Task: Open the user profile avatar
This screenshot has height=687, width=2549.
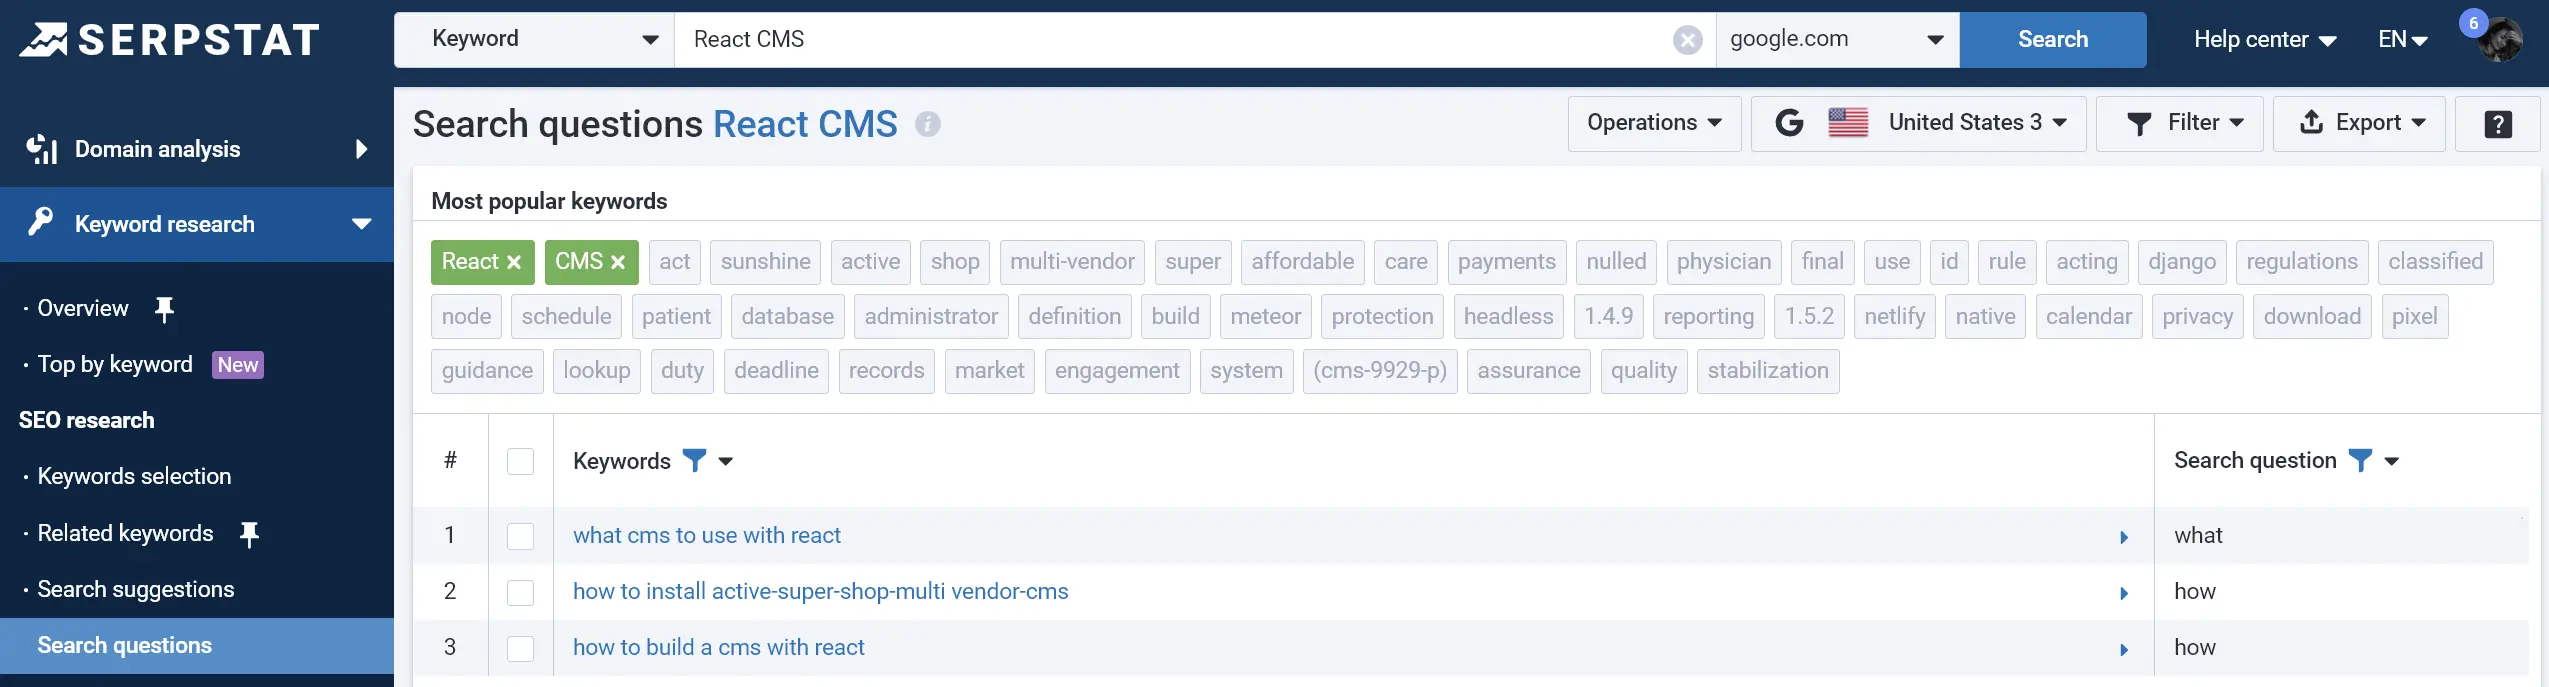Action: click(2501, 42)
